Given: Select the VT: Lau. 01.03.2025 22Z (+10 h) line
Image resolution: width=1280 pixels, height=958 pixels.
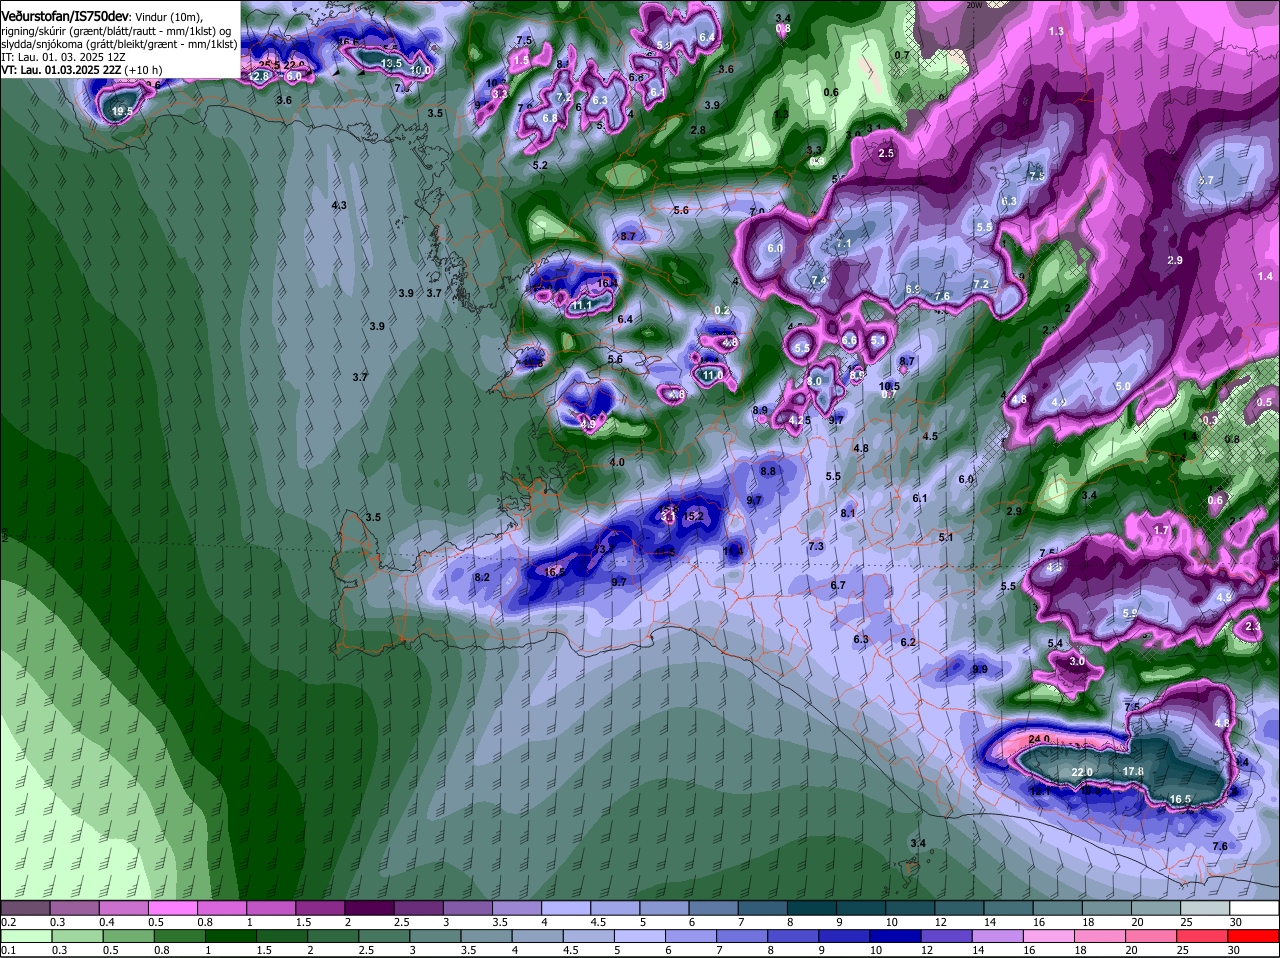Looking at the screenshot, I should [x=82, y=70].
